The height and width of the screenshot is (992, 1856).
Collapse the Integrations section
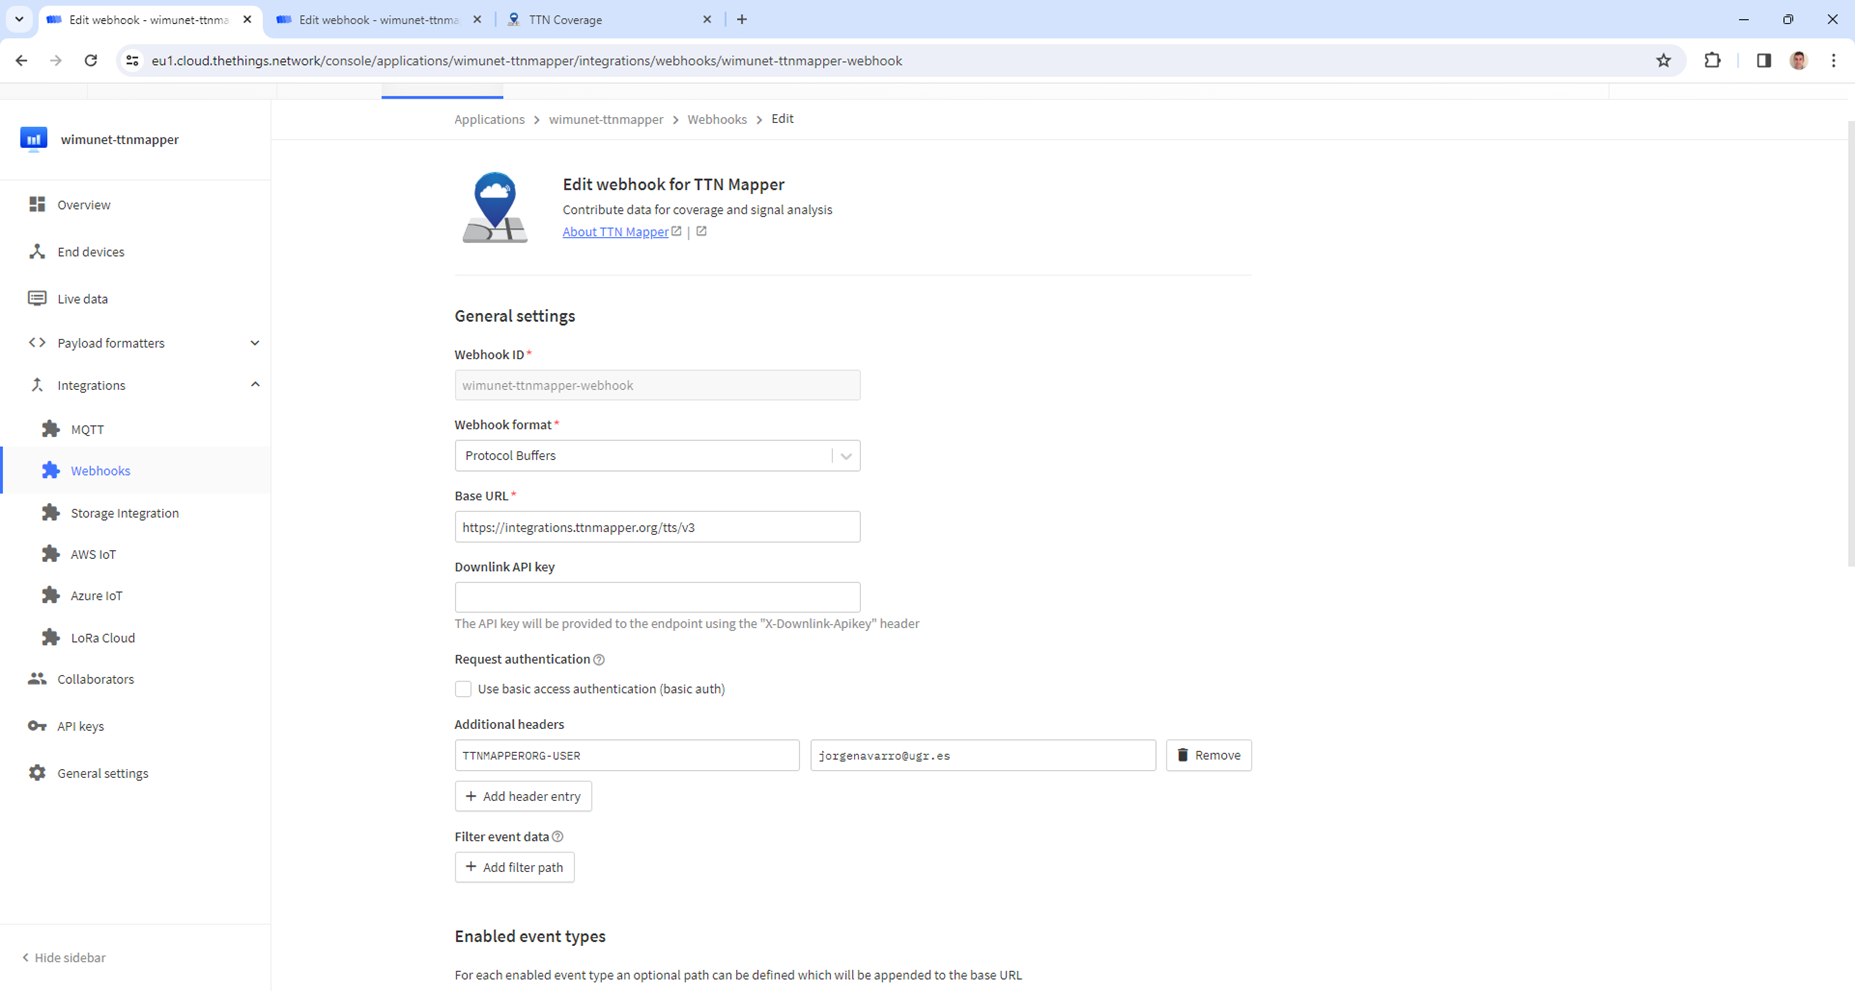tap(255, 385)
